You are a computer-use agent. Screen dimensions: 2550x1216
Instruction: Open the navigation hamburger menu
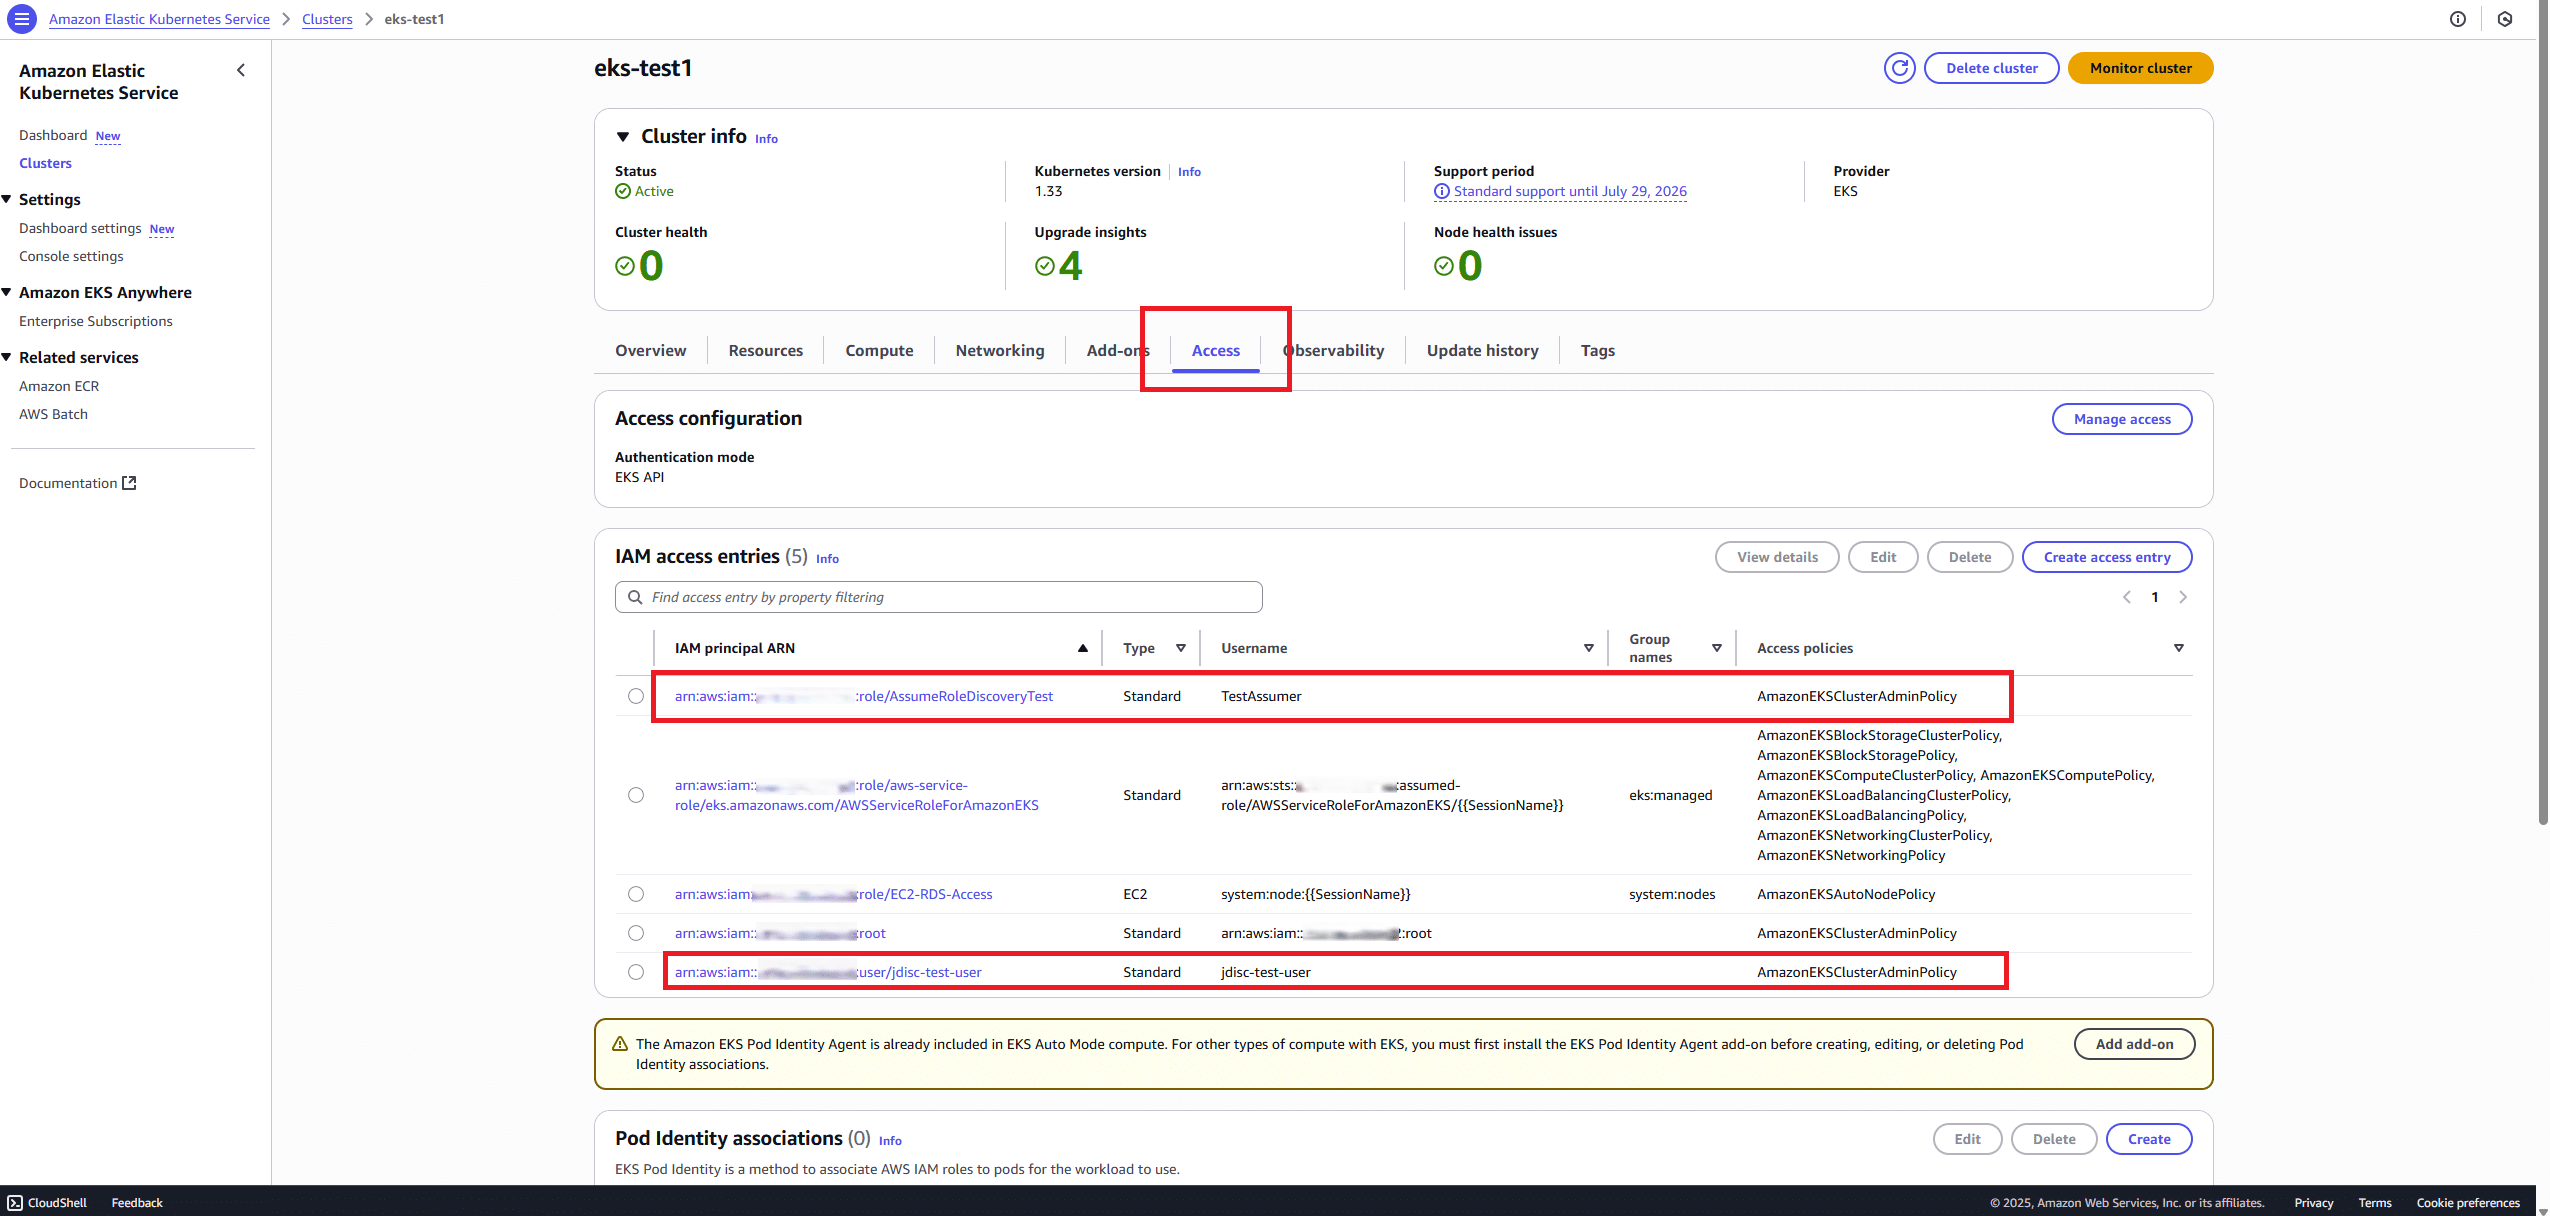pyautogui.click(x=21, y=19)
